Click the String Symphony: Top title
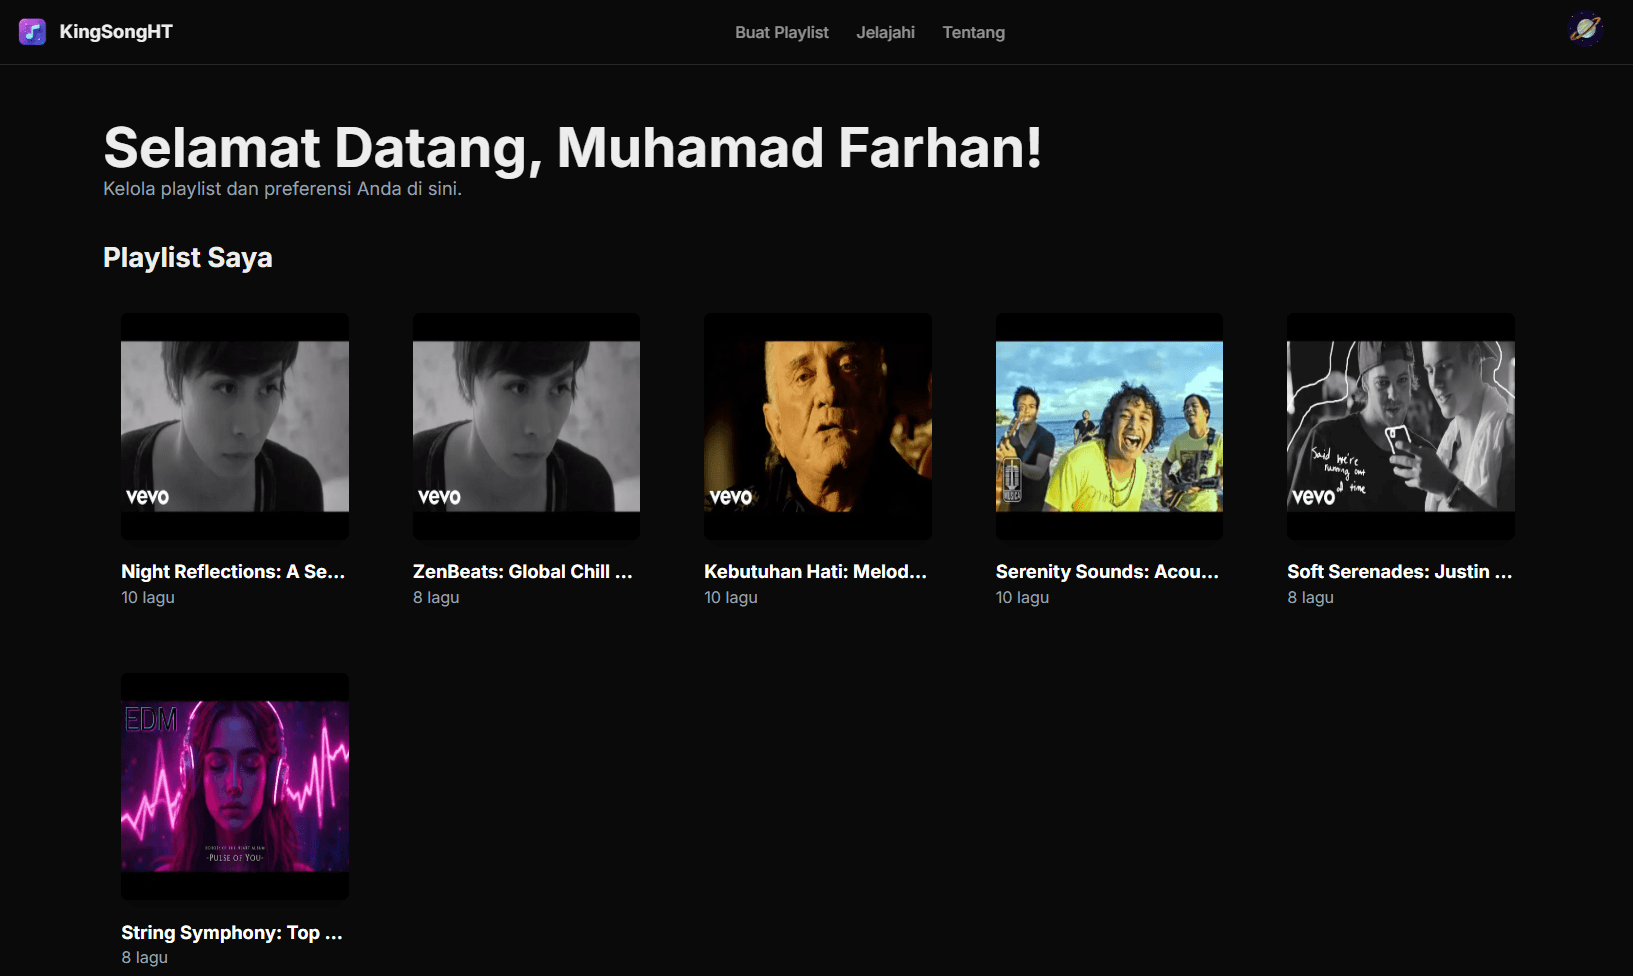This screenshot has width=1633, height=976. click(x=232, y=933)
